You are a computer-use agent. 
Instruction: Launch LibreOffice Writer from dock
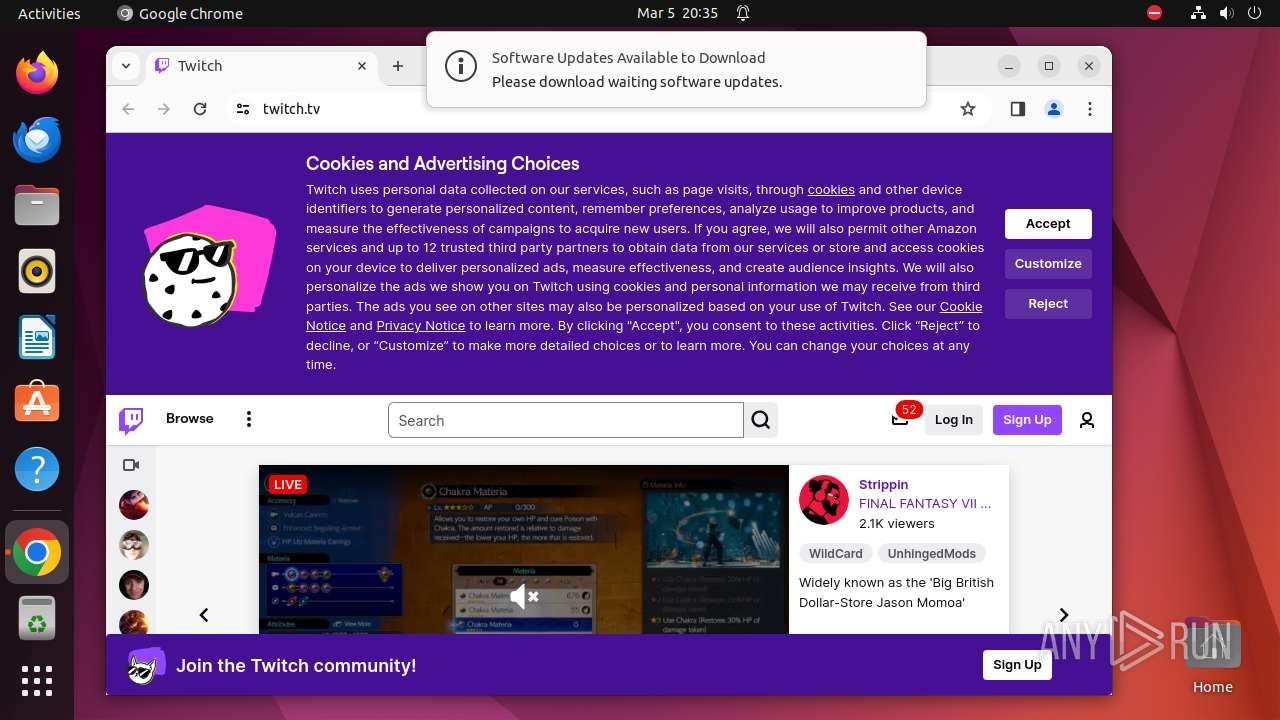point(37,337)
